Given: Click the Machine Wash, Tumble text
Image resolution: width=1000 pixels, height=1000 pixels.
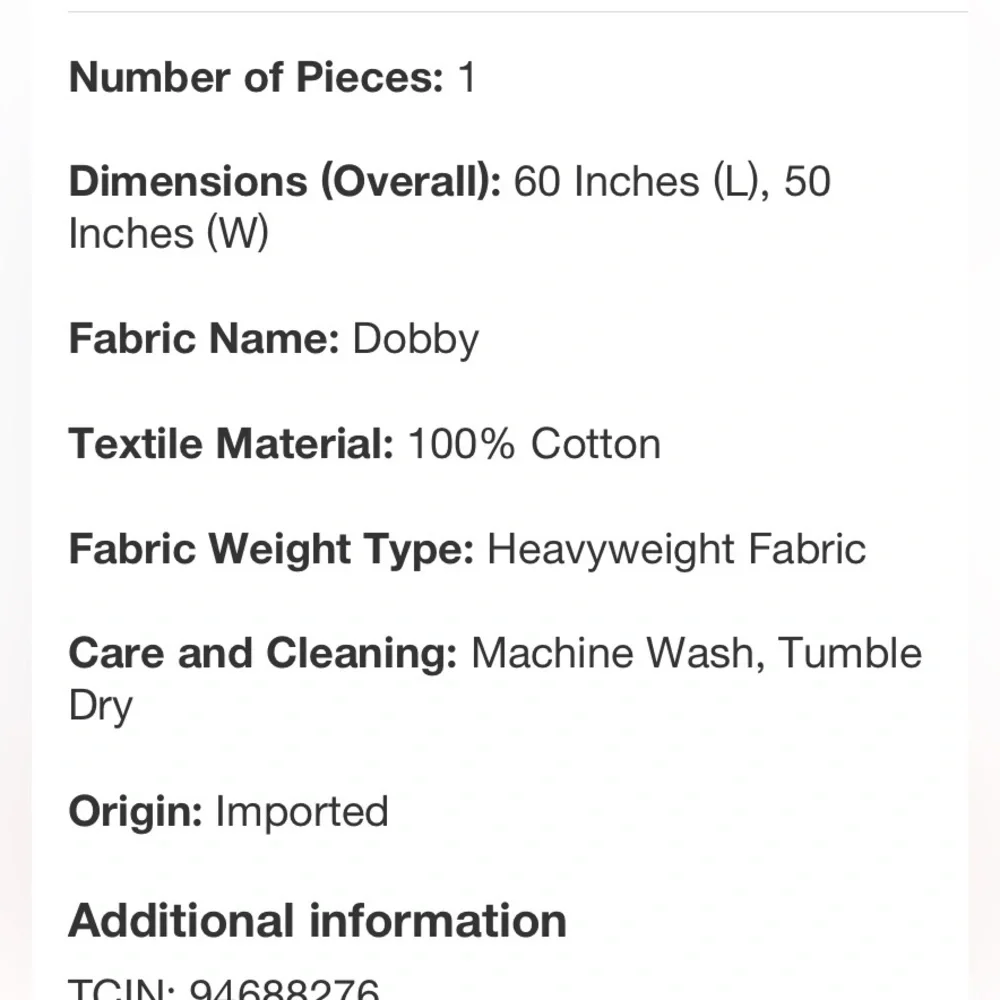Looking at the screenshot, I should [x=696, y=654].
